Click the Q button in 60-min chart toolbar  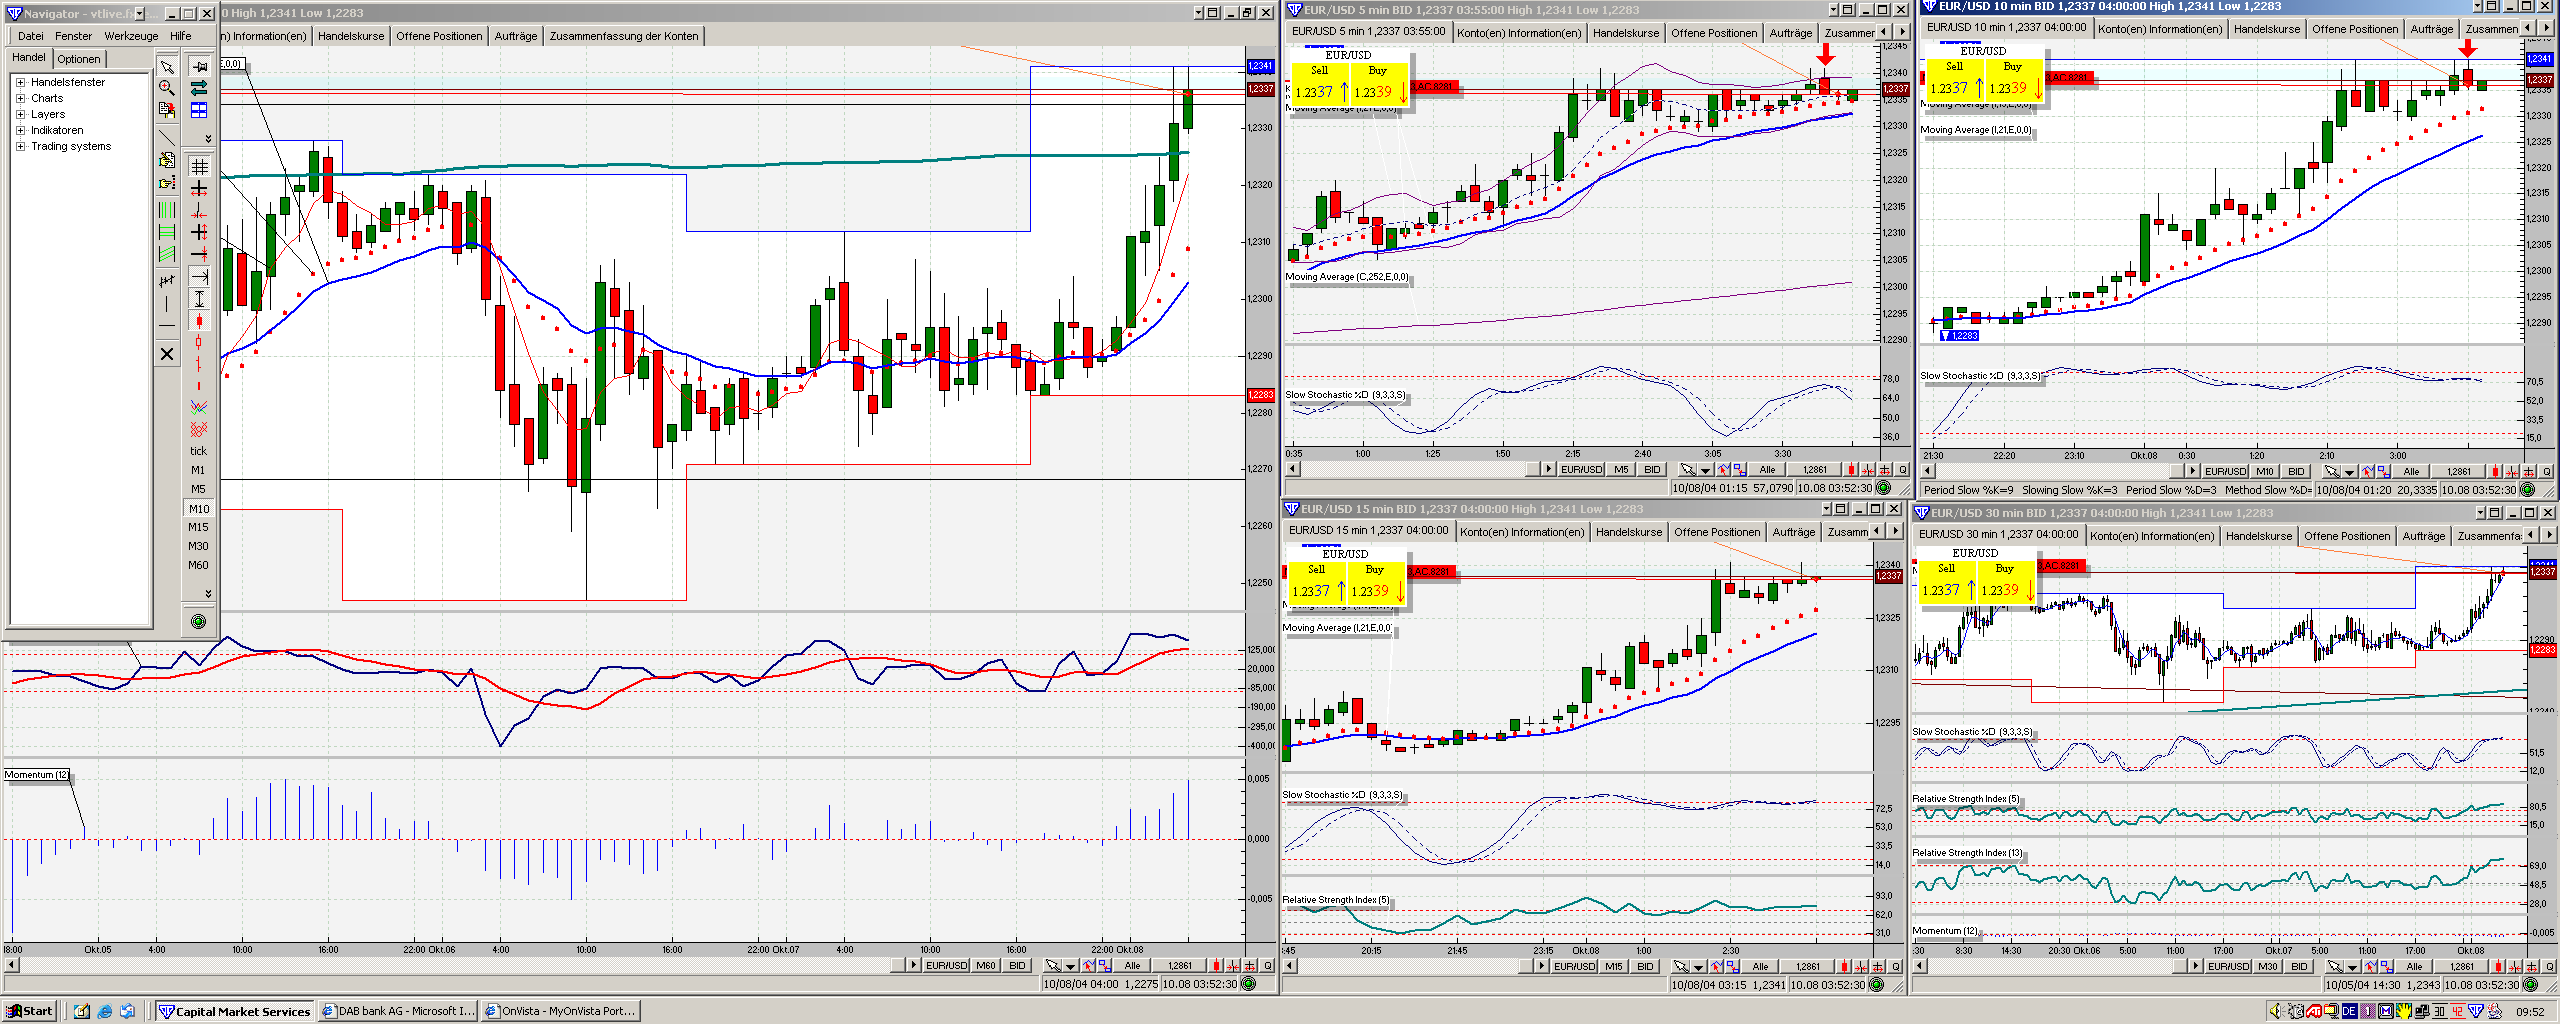coord(1268,966)
